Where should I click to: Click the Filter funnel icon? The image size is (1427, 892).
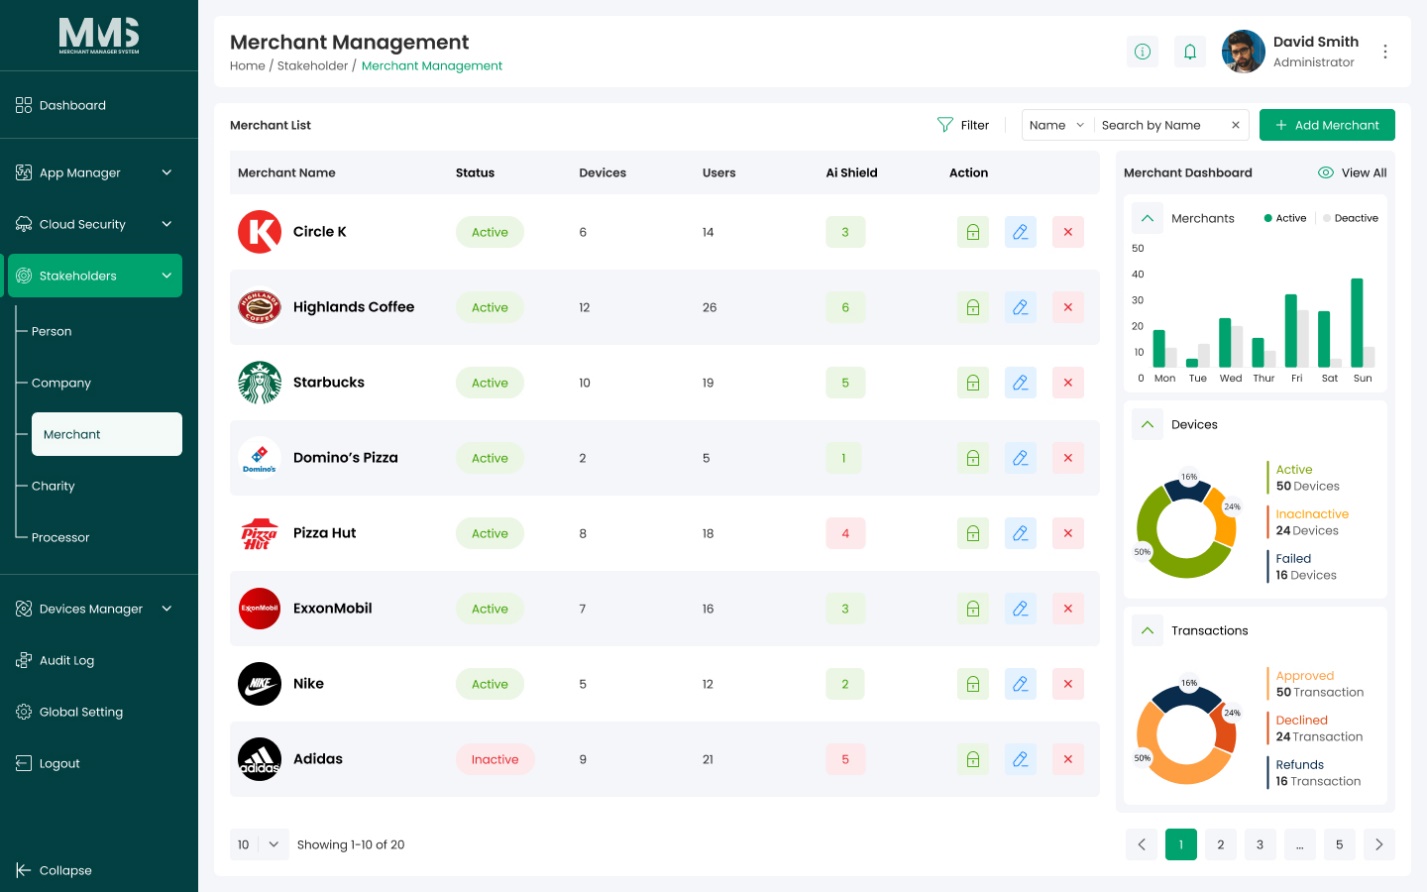coord(945,125)
